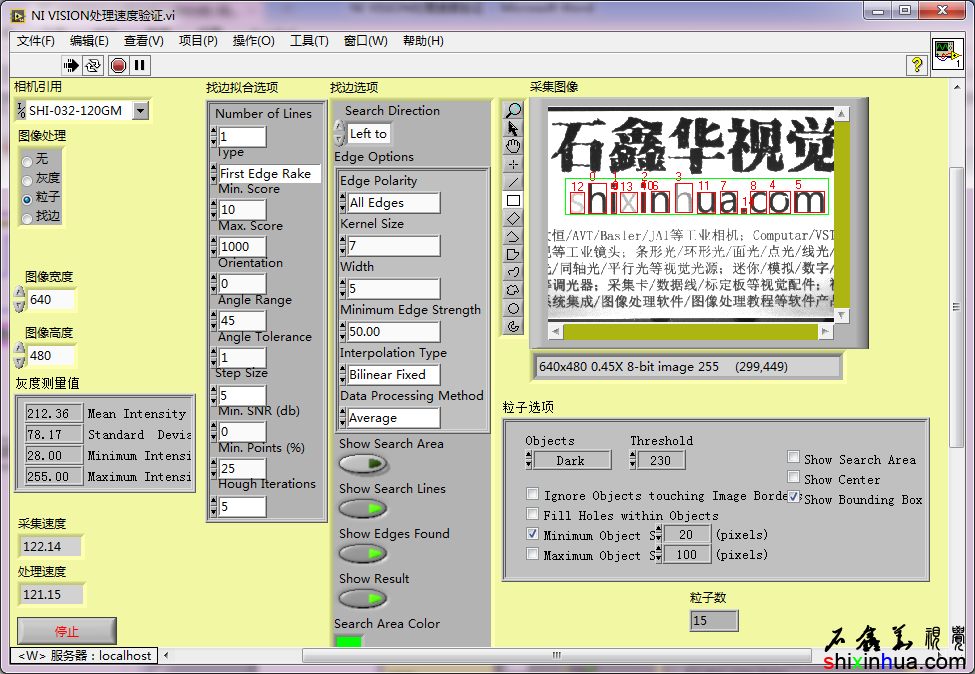Uncheck the Show Bounding Box checkbox

[794, 497]
